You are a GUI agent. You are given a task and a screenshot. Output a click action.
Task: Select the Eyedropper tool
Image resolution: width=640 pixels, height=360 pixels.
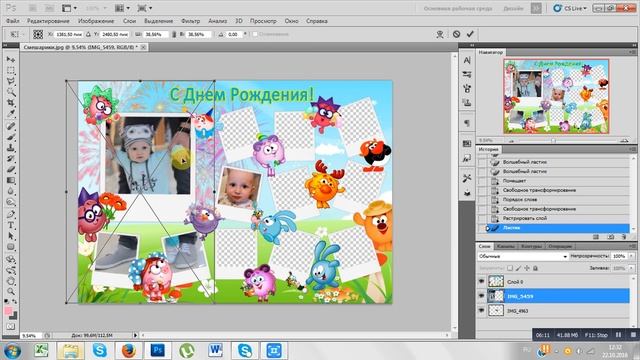pyautogui.click(x=11, y=114)
